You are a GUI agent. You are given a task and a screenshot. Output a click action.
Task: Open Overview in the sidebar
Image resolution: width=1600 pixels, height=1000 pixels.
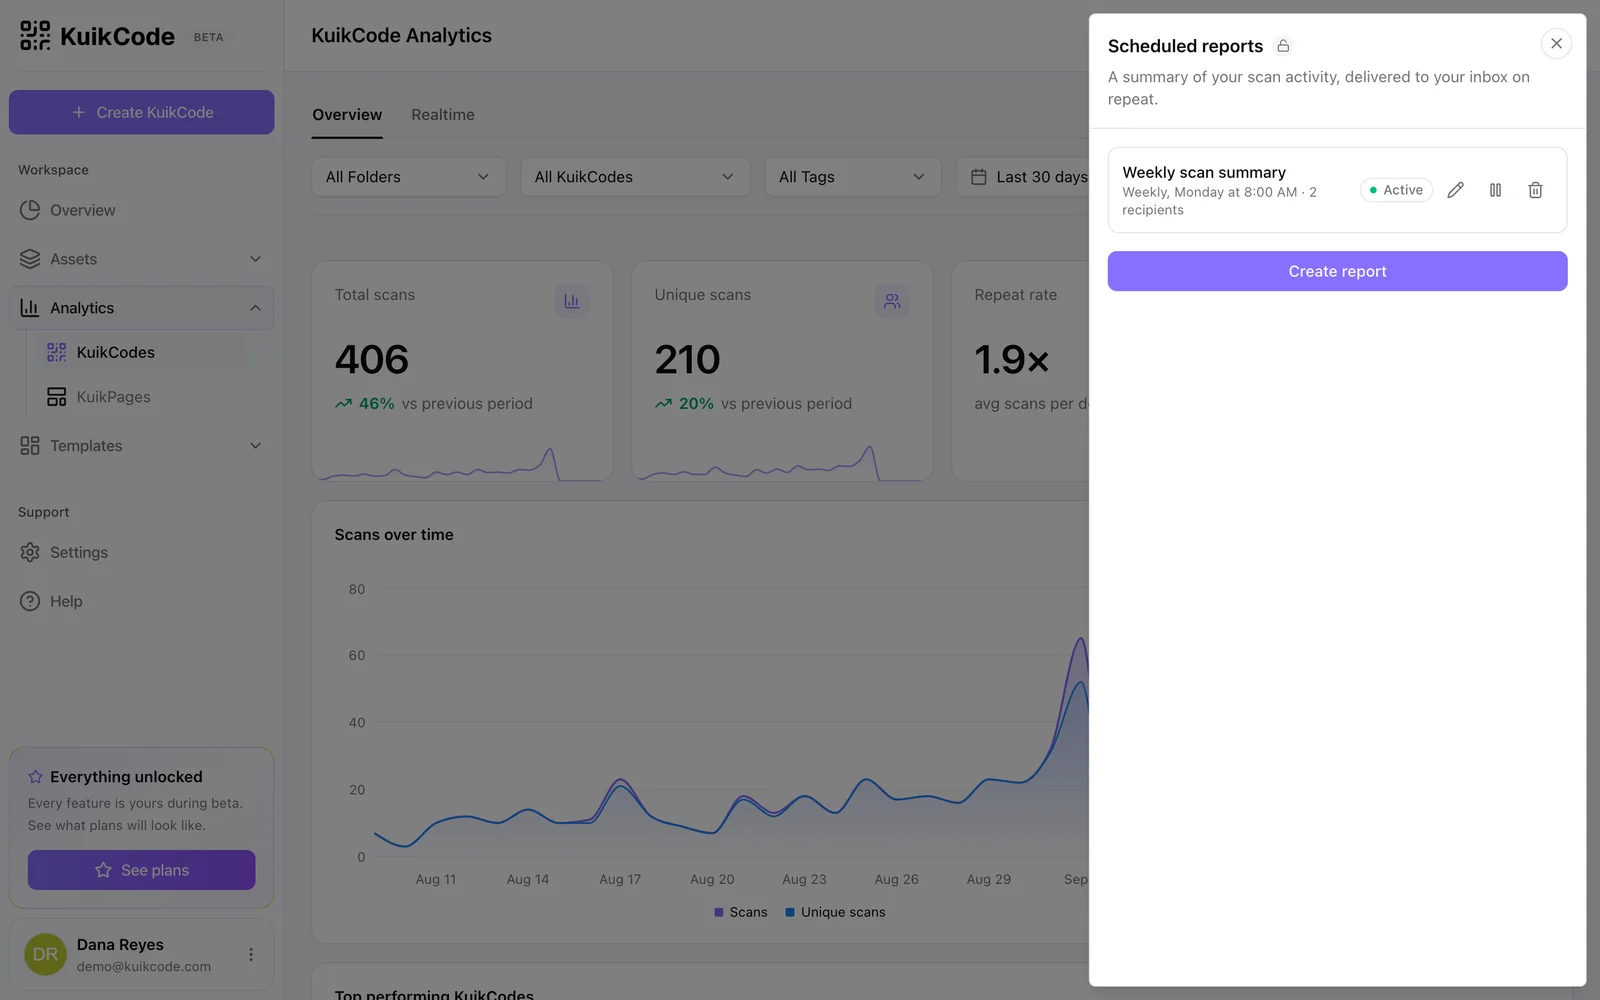(141, 210)
